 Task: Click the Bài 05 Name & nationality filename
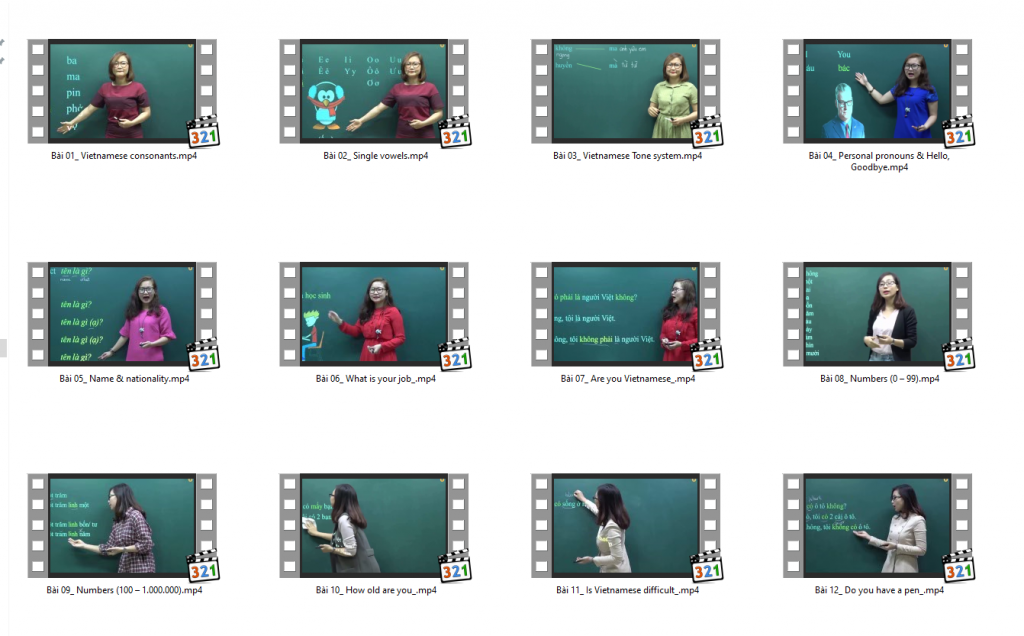tap(124, 379)
